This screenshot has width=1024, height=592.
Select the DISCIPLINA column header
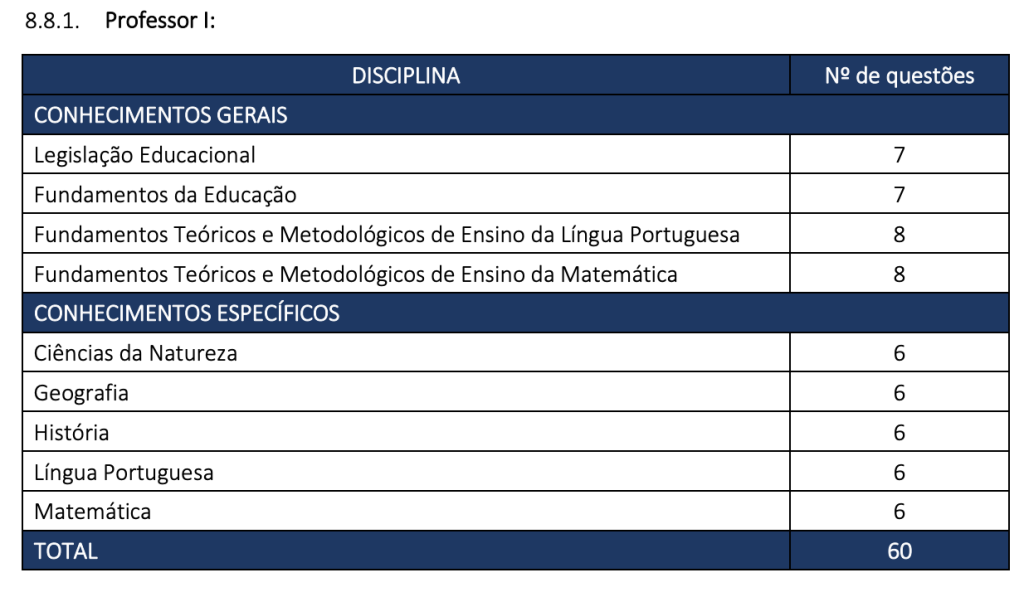[405, 76]
